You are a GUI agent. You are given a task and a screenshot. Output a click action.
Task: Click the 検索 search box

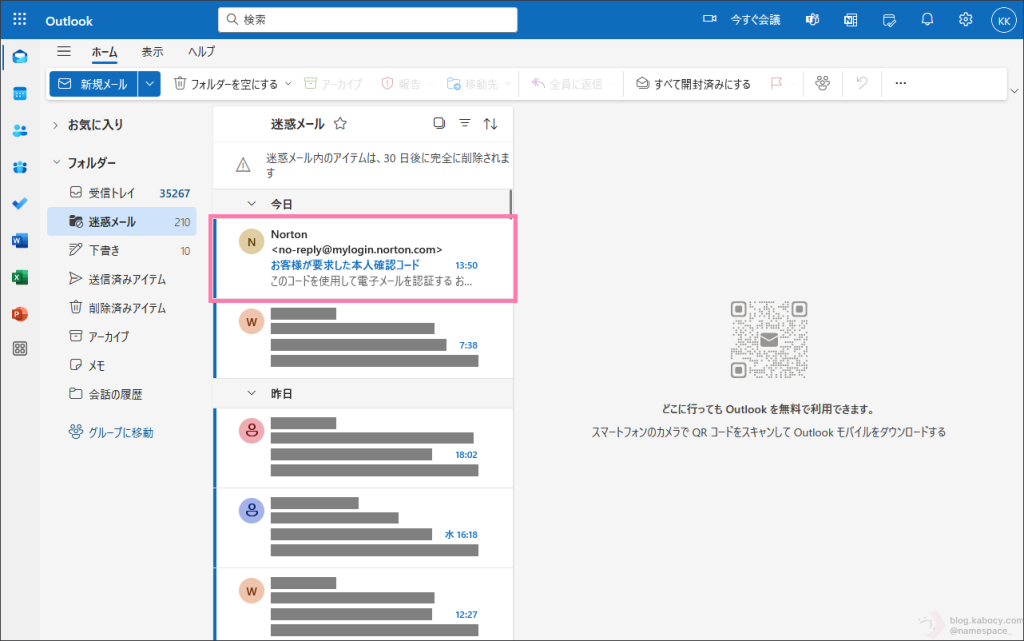(368, 19)
